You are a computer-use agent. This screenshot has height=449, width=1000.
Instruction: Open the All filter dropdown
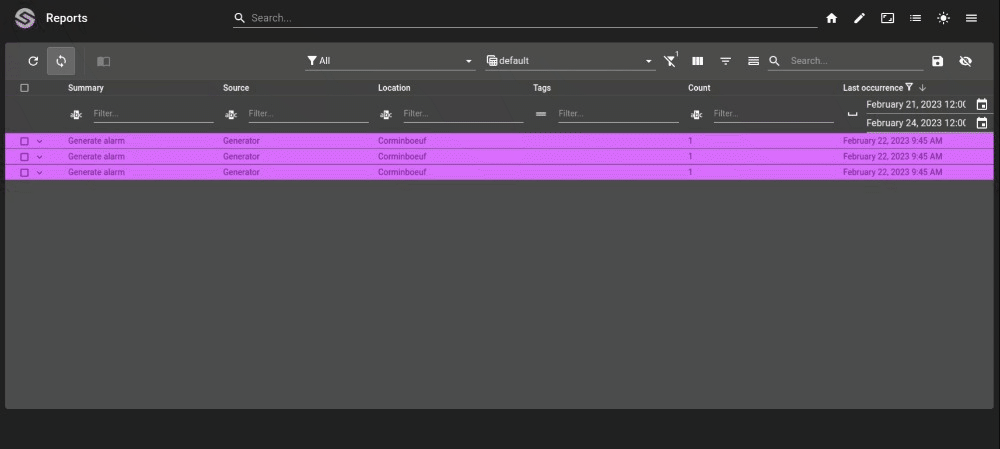click(x=390, y=61)
